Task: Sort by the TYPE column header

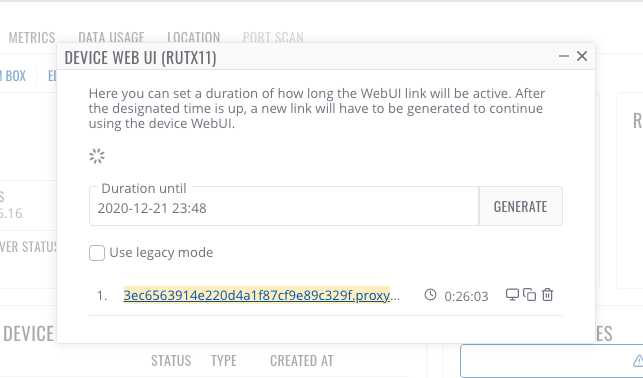Action: pos(224,361)
